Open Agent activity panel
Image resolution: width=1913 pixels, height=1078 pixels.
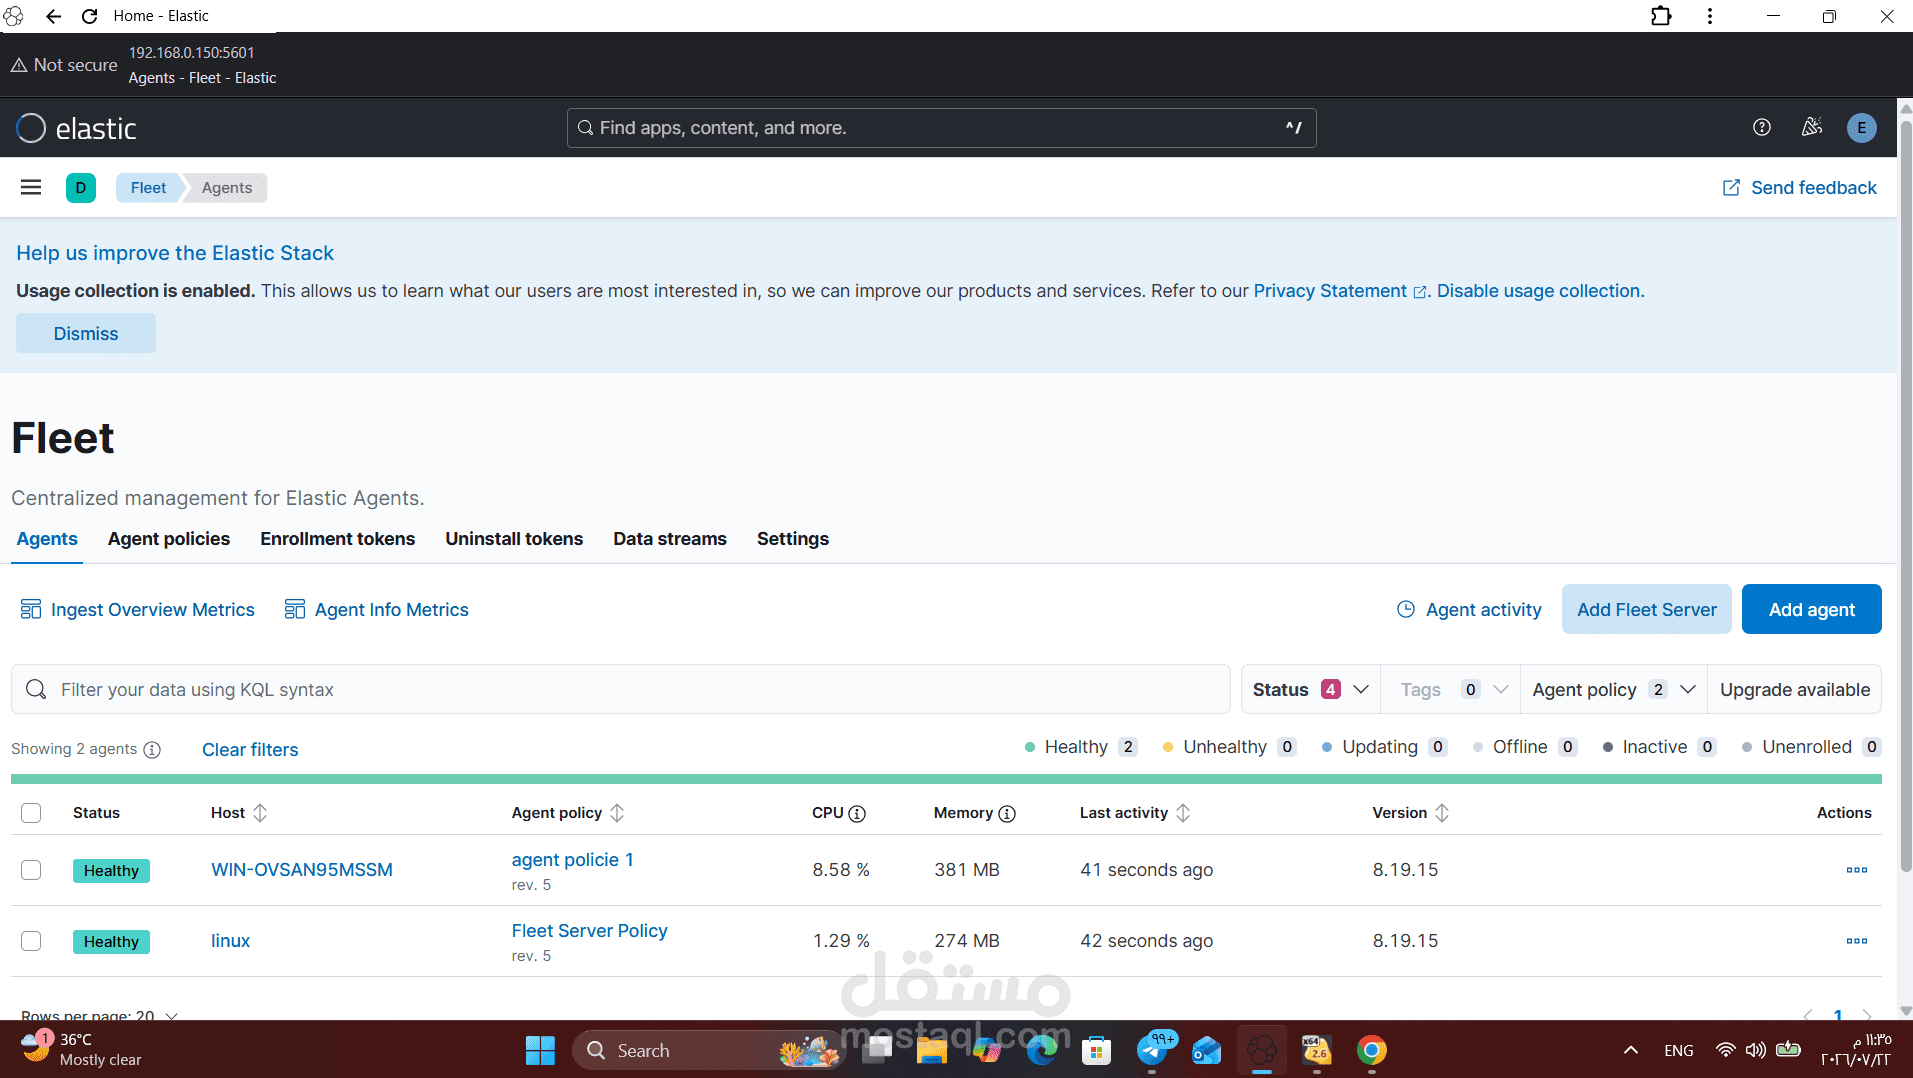pos(1469,610)
